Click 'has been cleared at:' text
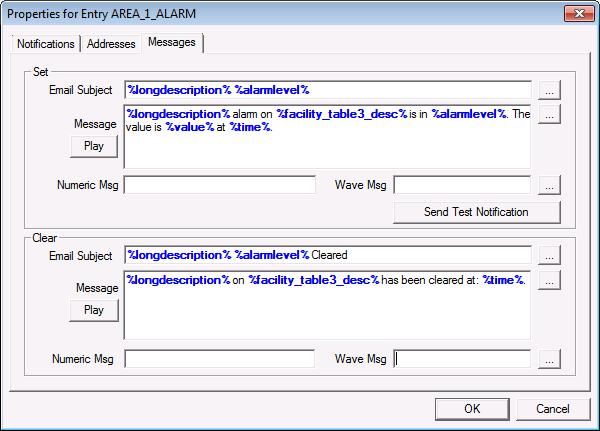Screen dimensions: 600x431 (430, 280)
